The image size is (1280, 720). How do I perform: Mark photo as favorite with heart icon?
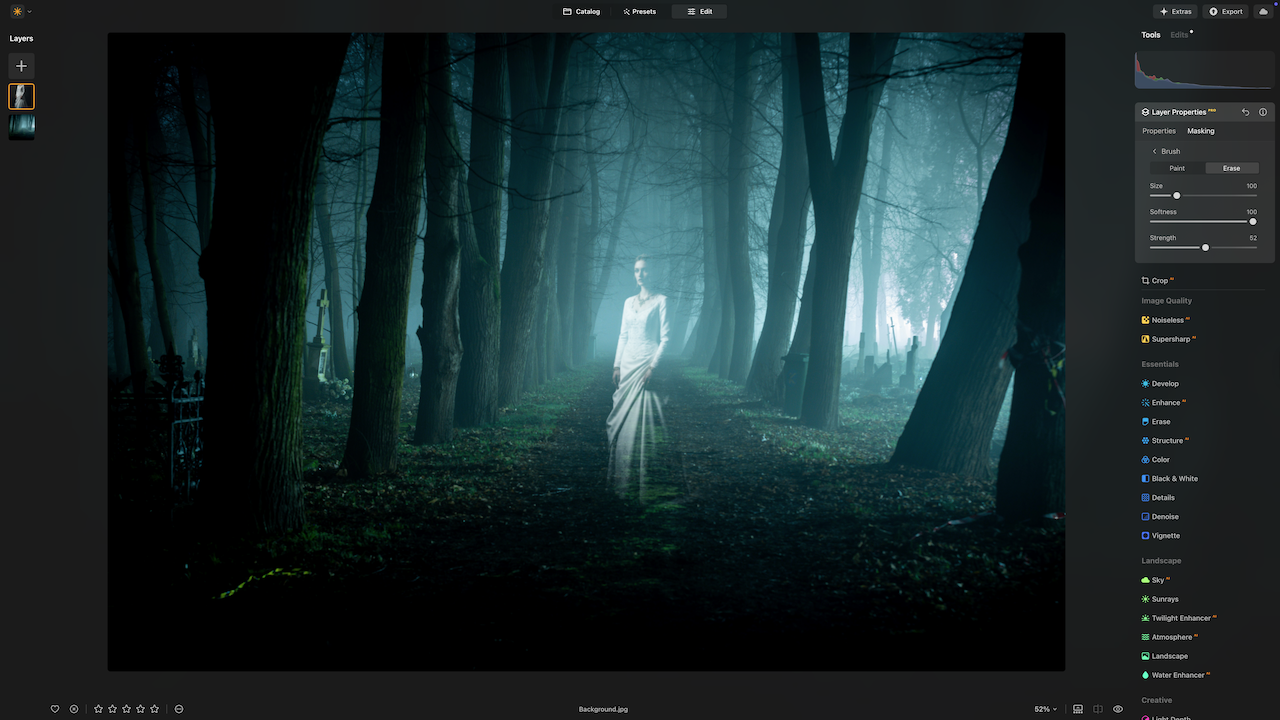[55, 709]
